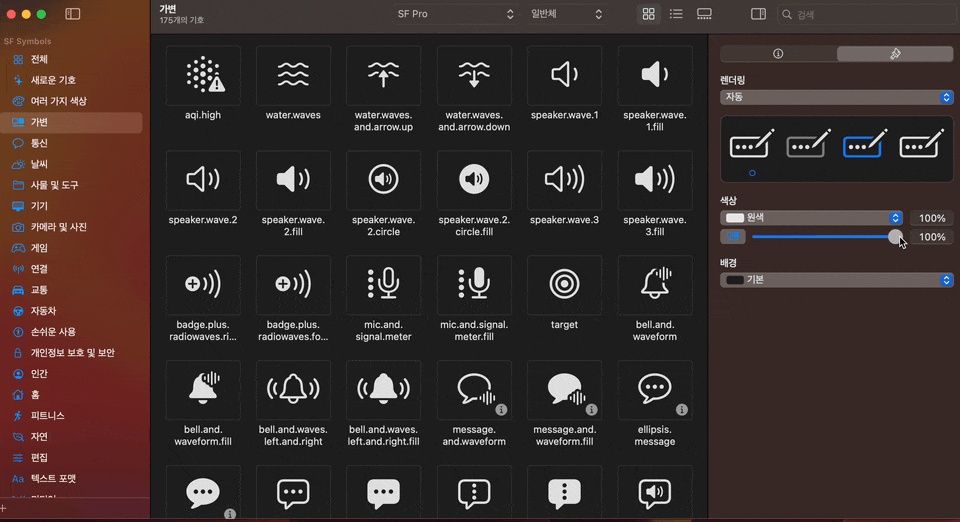Open the 통신 category
960x522 pixels.
[72, 143]
